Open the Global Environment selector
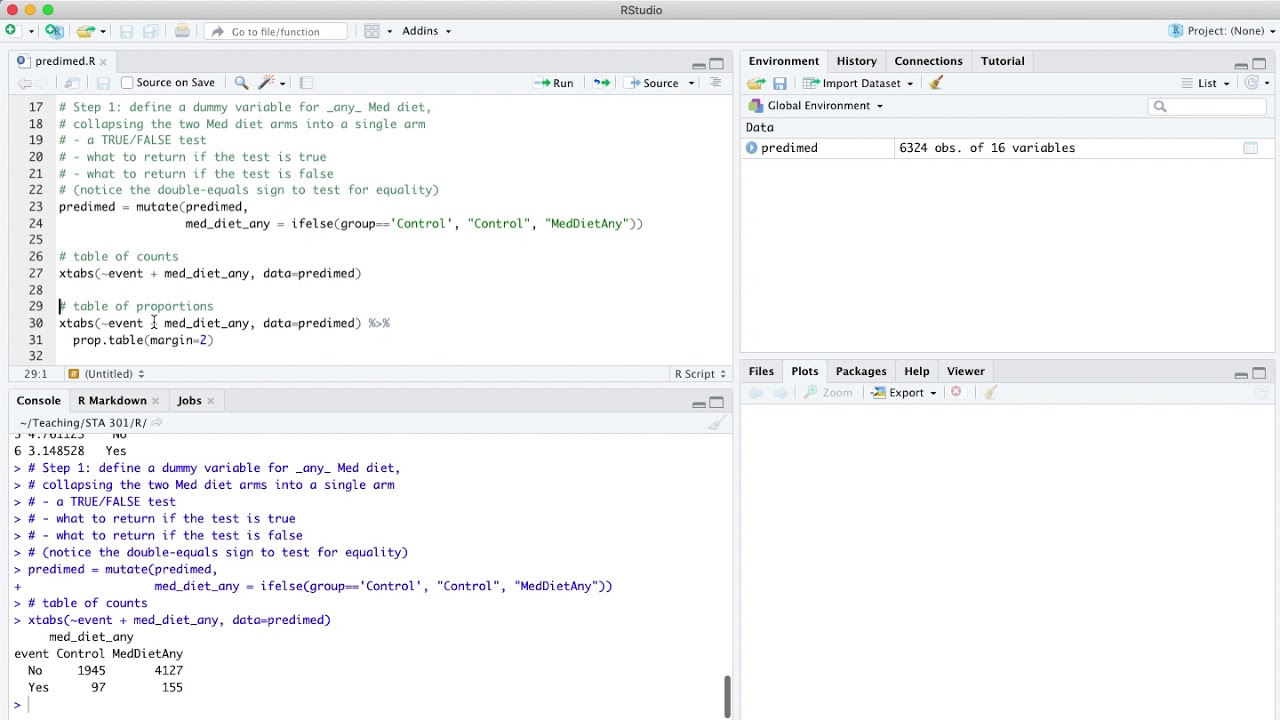The width and height of the screenshot is (1280, 720). pyautogui.click(x=817, y=106)
